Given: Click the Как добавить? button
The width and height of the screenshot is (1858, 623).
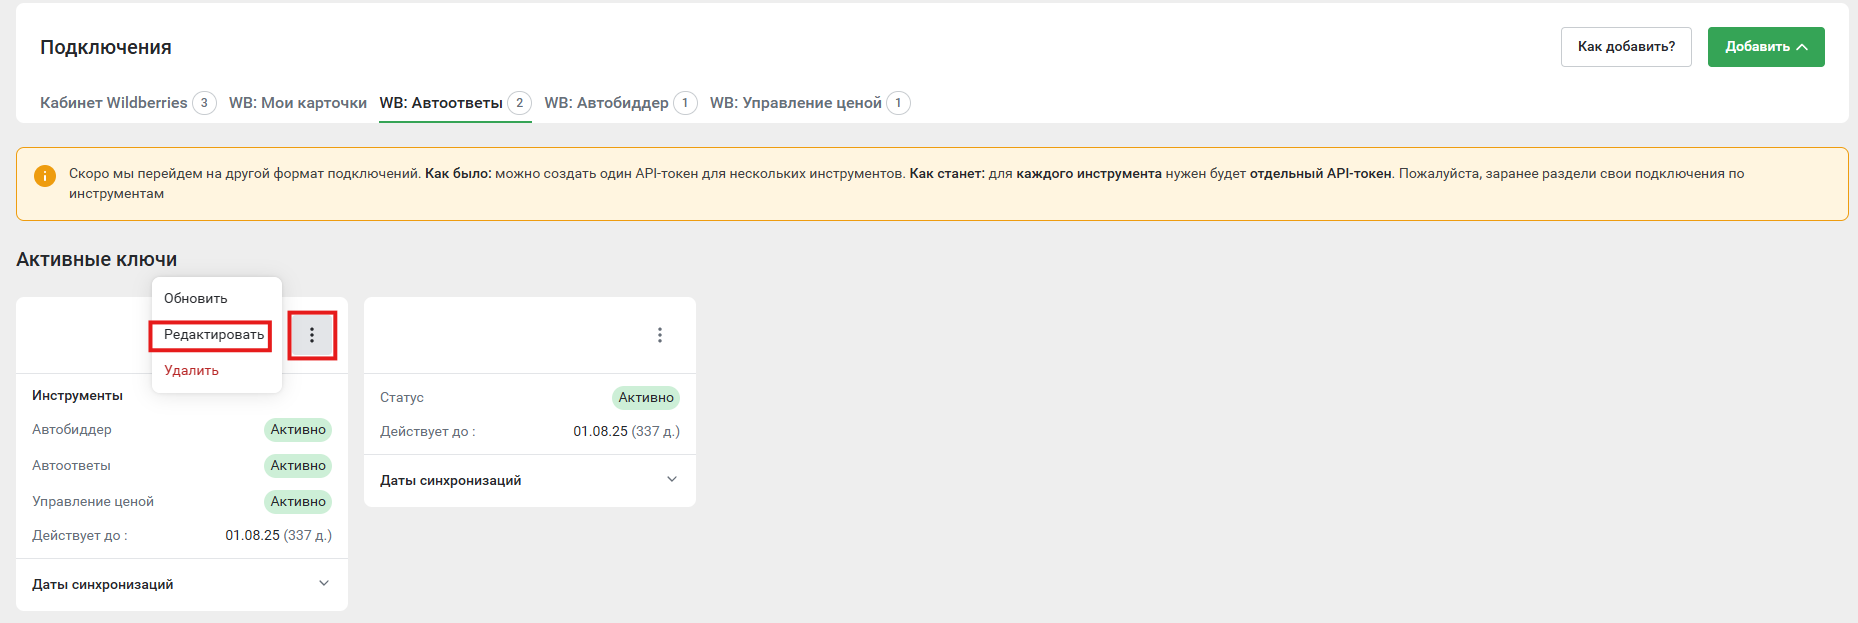Looking at the screenshot, I should coord(1626,47).
